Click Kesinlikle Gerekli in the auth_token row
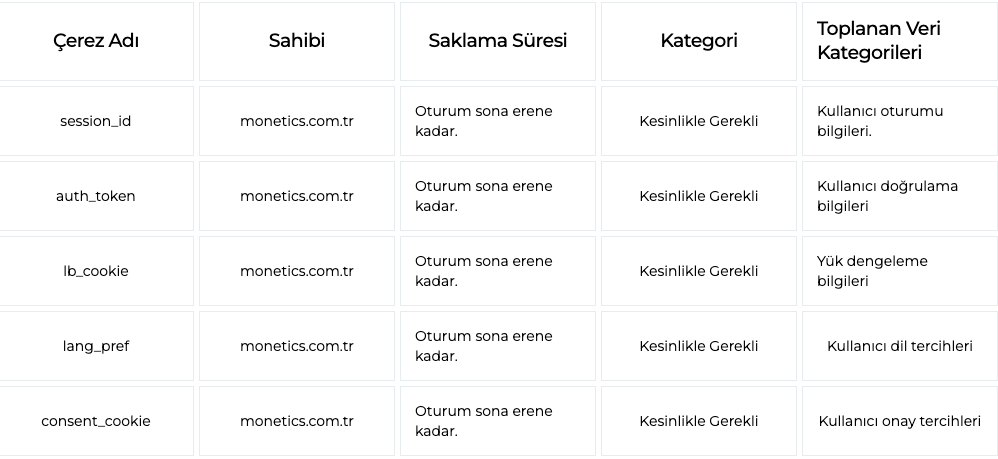This screenshot has height=459, width=998. 699,196
